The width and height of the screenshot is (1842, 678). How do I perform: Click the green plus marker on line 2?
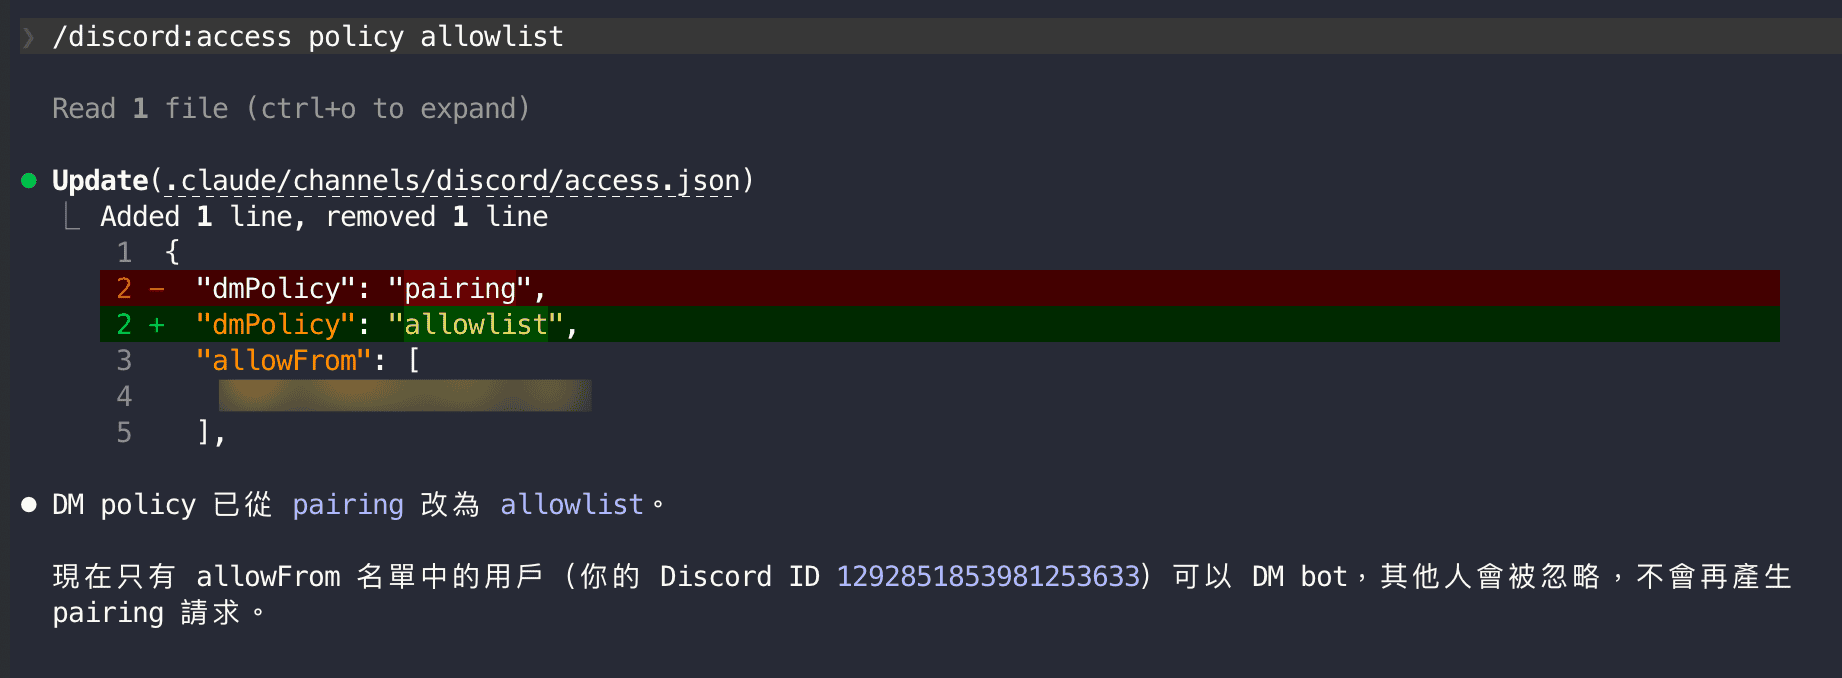point(157,325)
